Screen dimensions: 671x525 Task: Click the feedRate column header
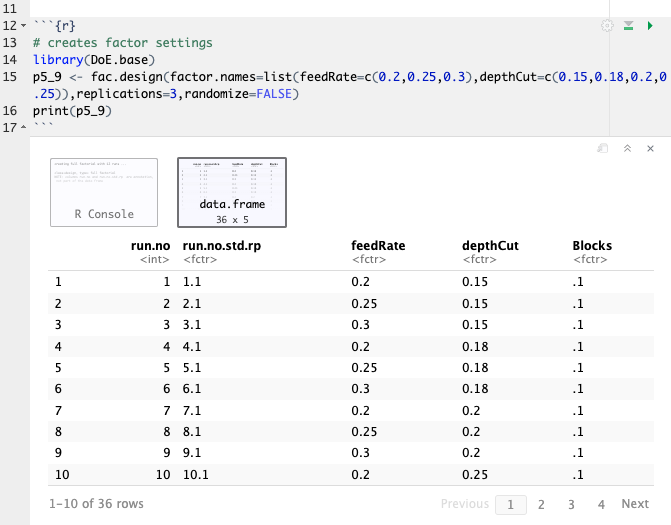click(x=379, y=245)
